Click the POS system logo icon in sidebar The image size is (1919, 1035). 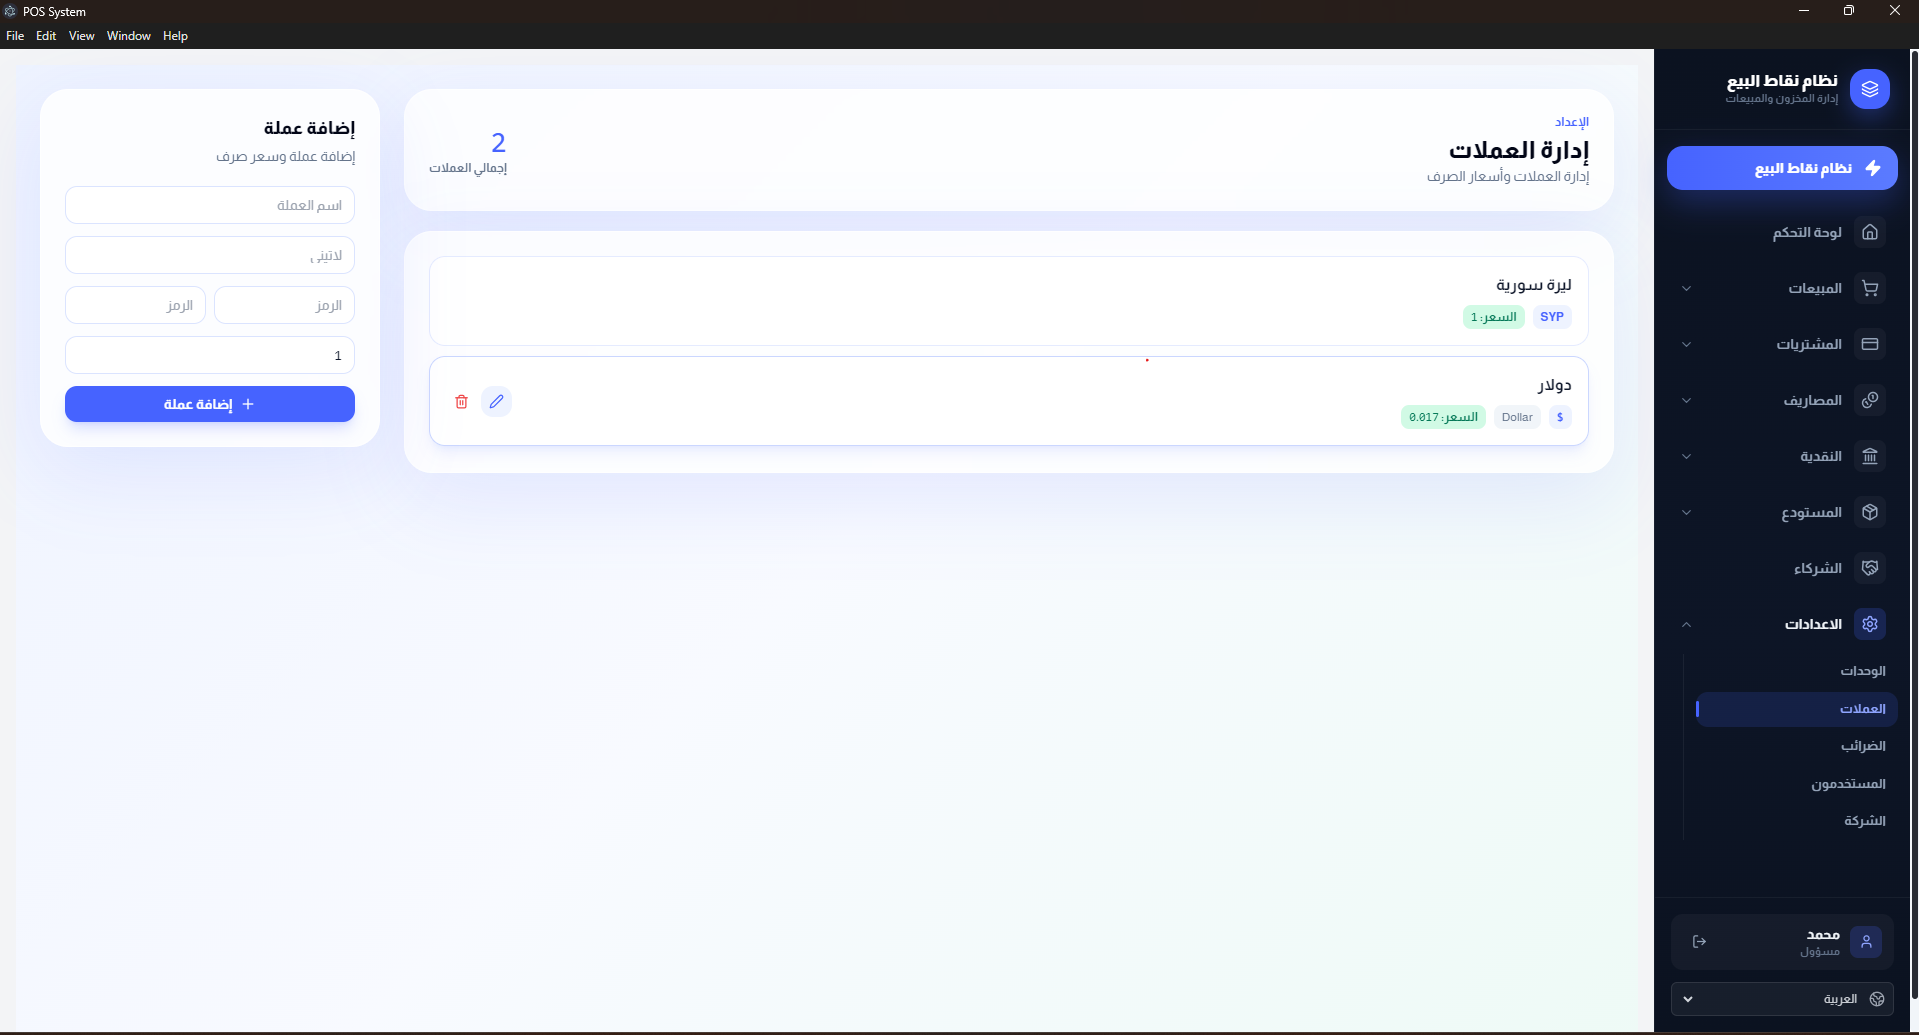[x=1869, y=89]
